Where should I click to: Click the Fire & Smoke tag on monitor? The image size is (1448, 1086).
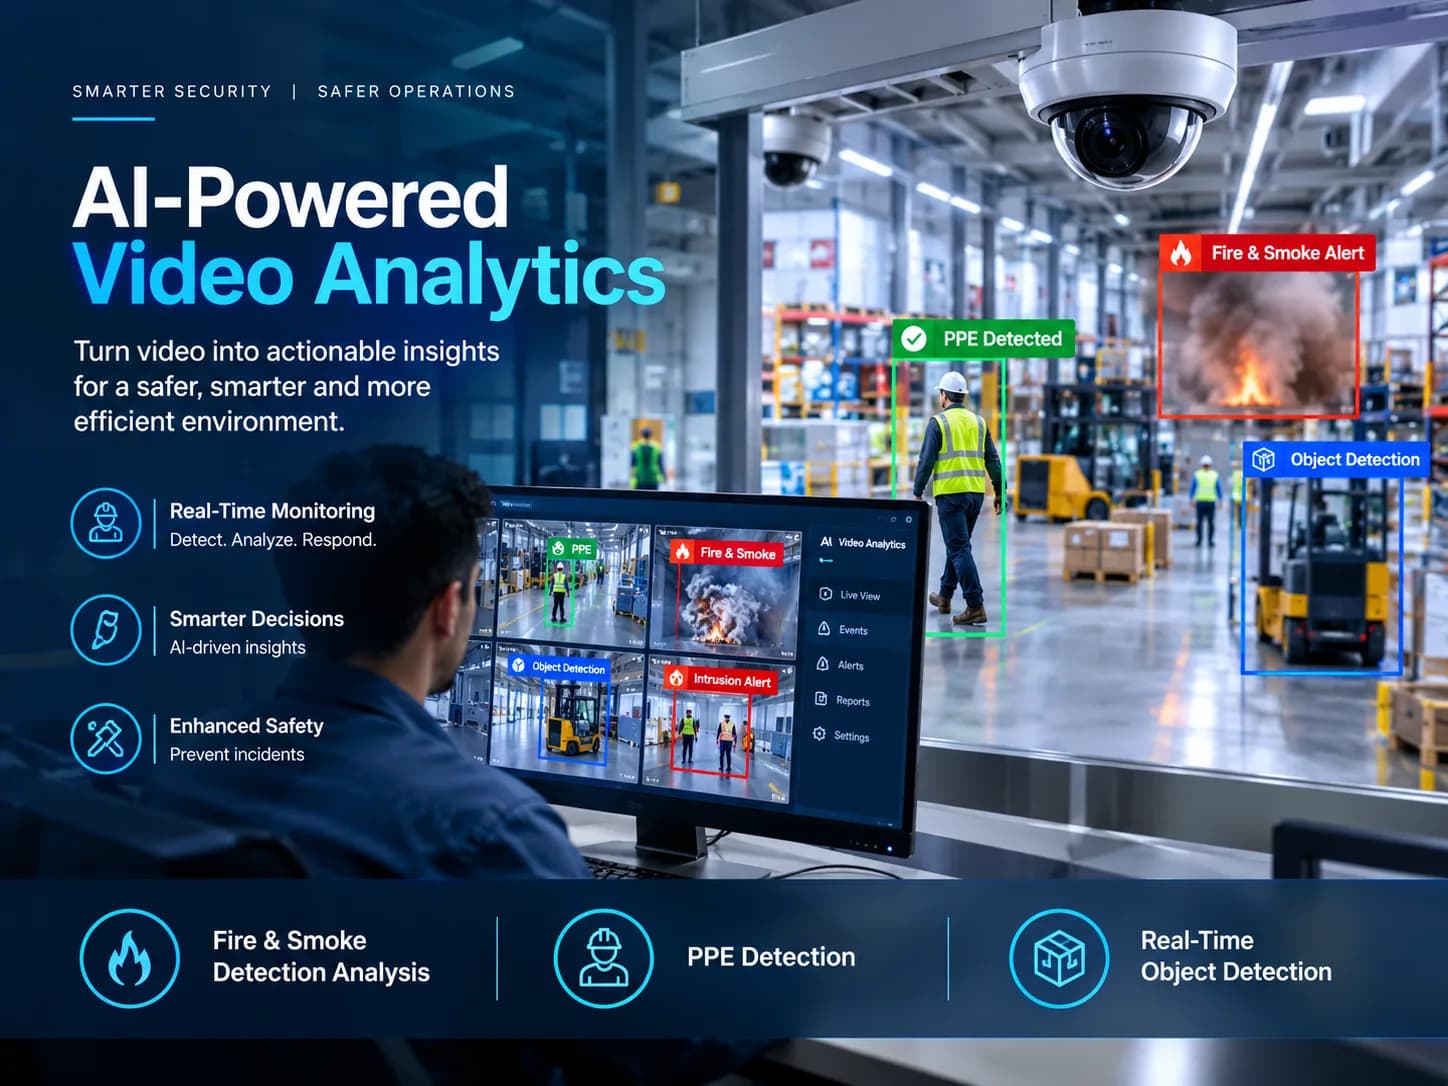727,552
